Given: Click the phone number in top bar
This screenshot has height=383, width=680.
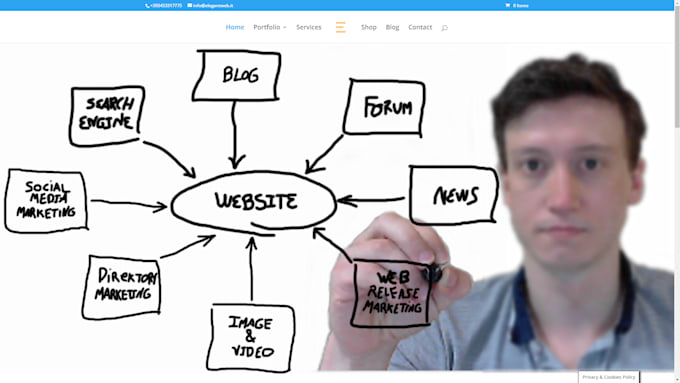Looking at the screenshot, I should pos(164,6).
